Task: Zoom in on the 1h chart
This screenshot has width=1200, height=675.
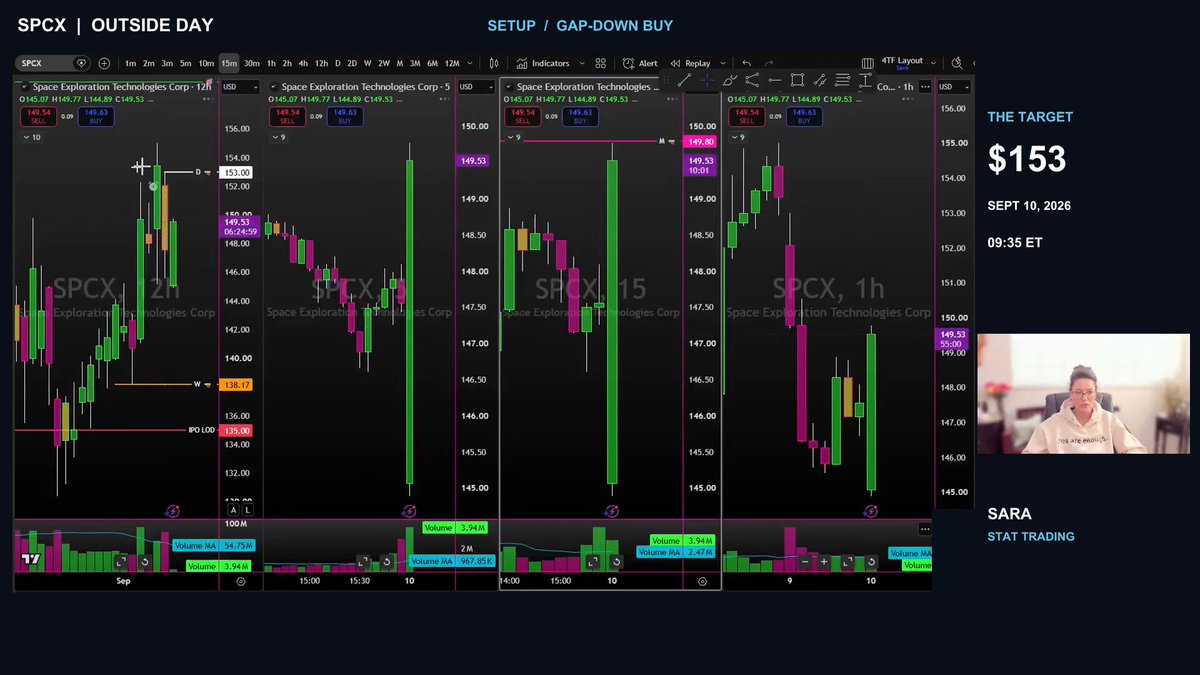Action: click(x=824, y=562)
